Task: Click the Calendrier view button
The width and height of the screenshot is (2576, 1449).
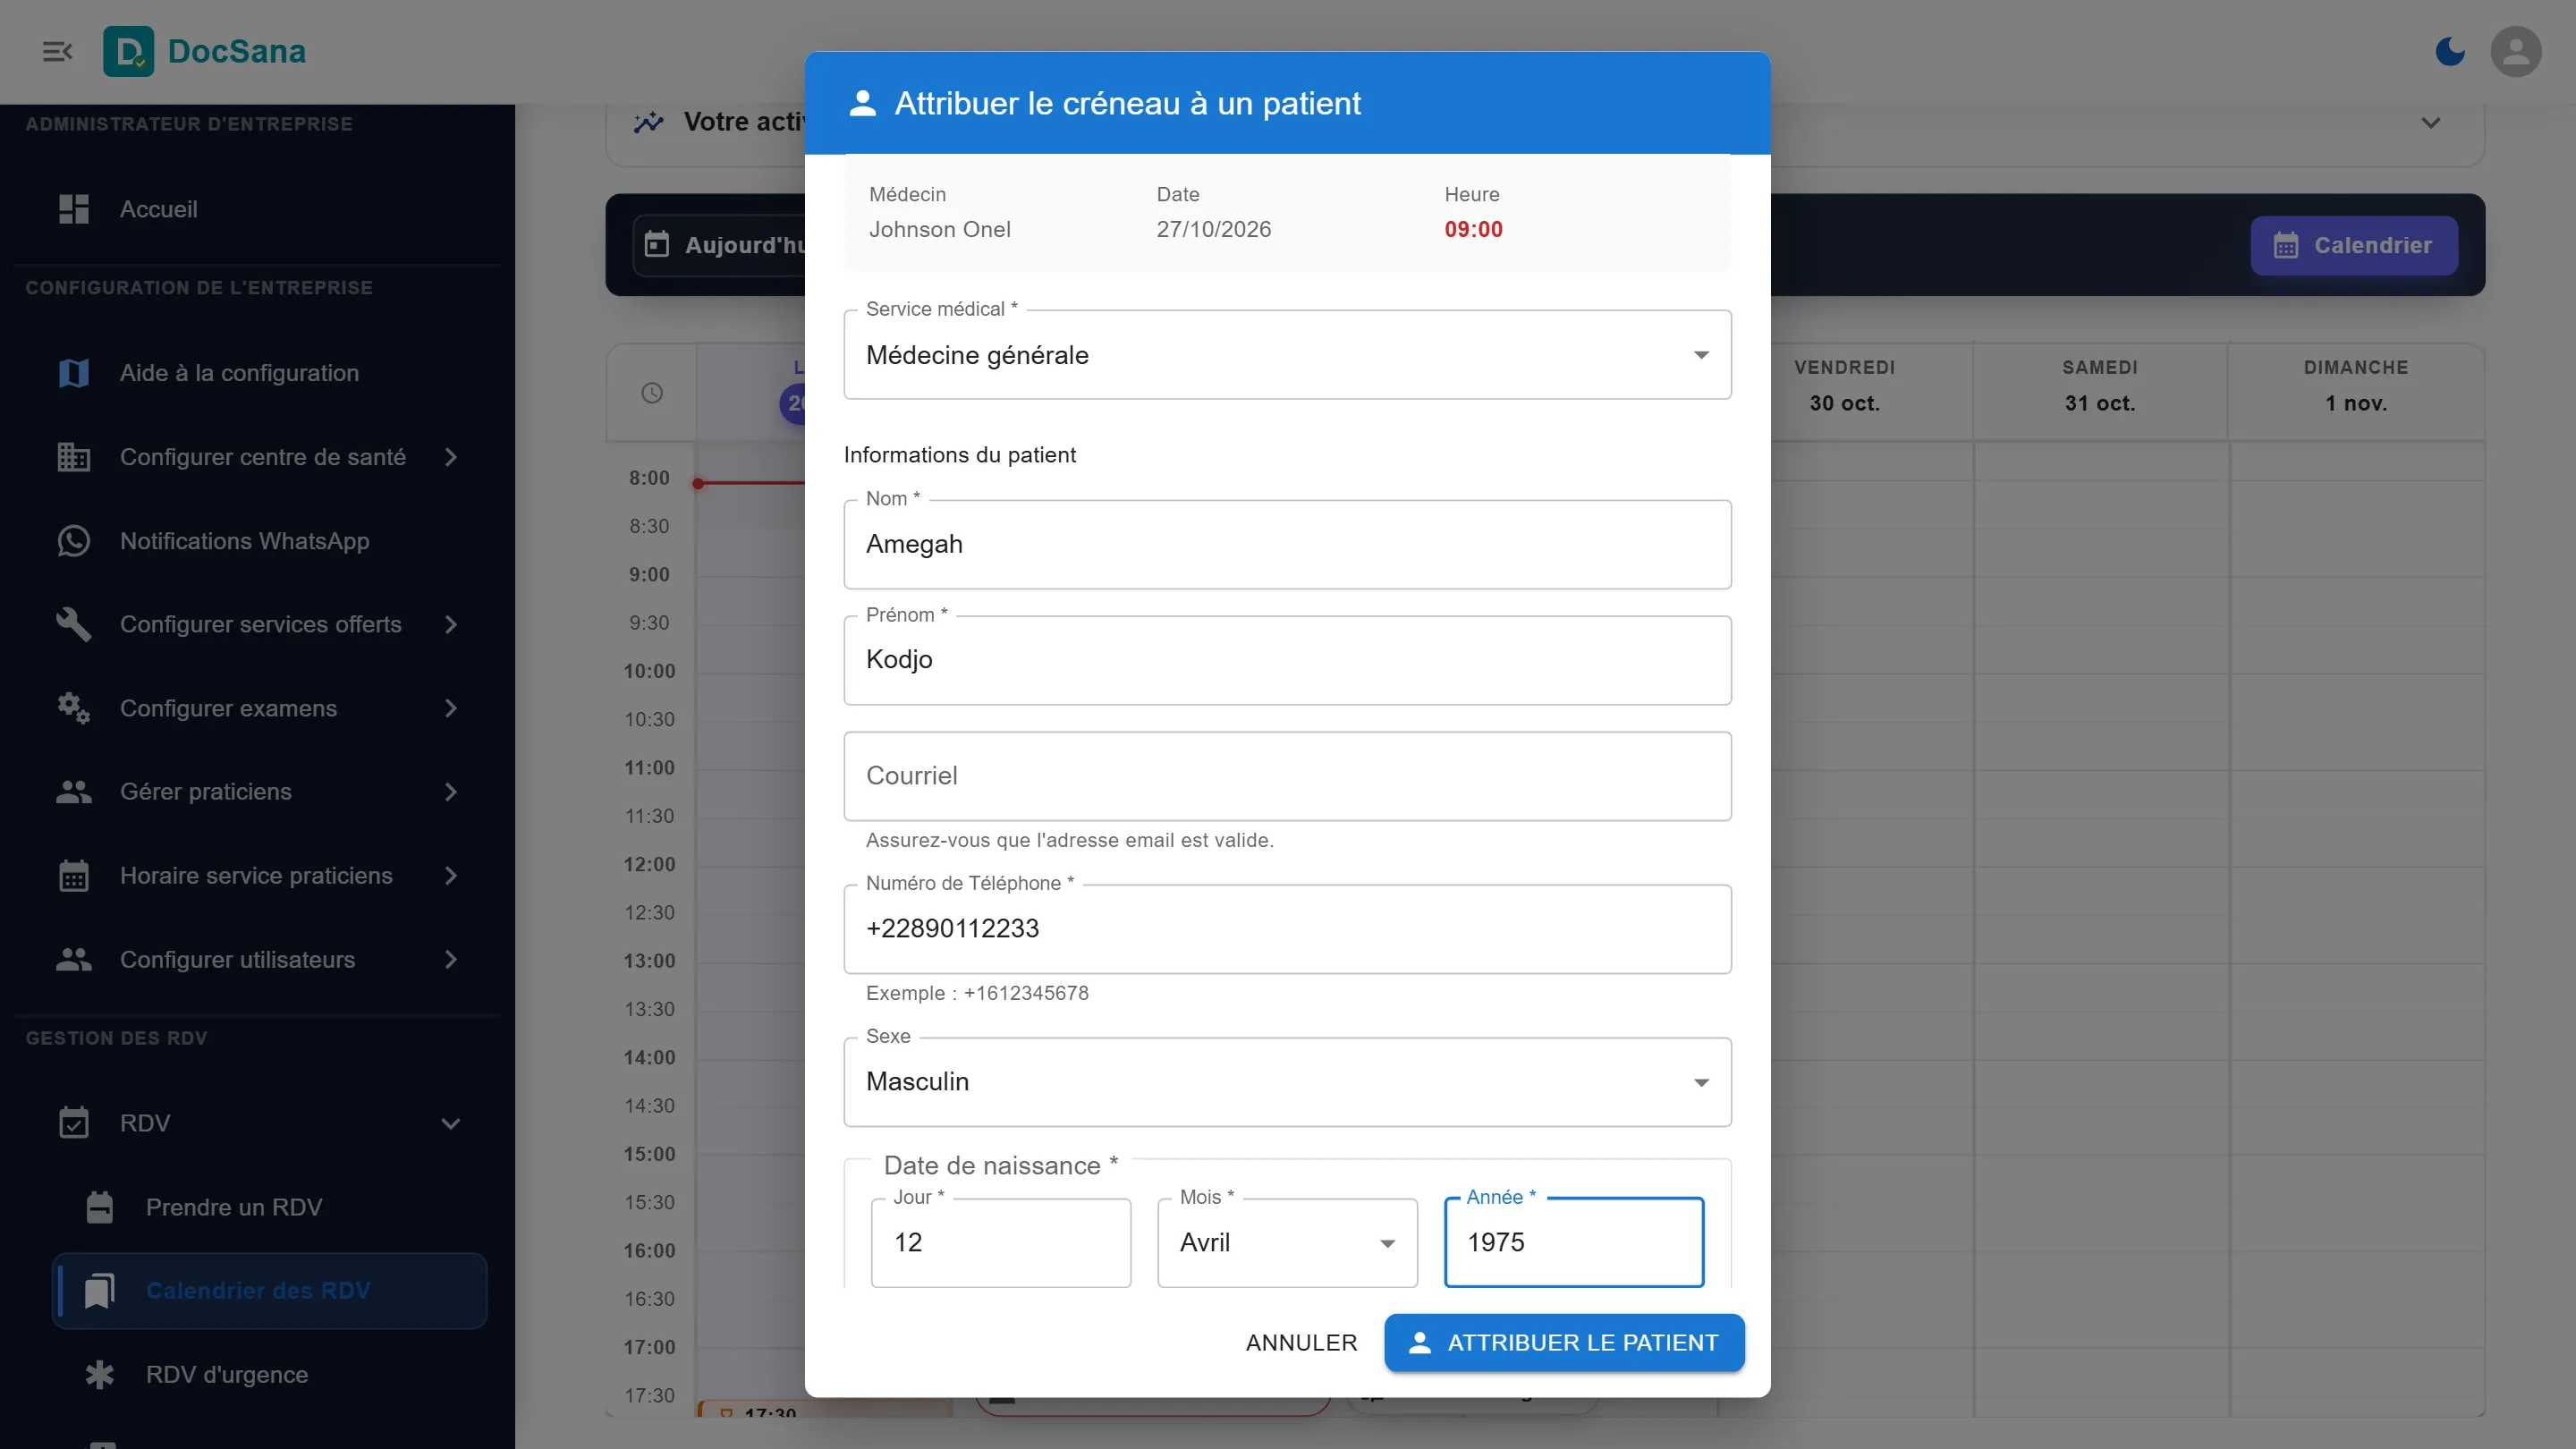Action: click(x=2353, y=245)
